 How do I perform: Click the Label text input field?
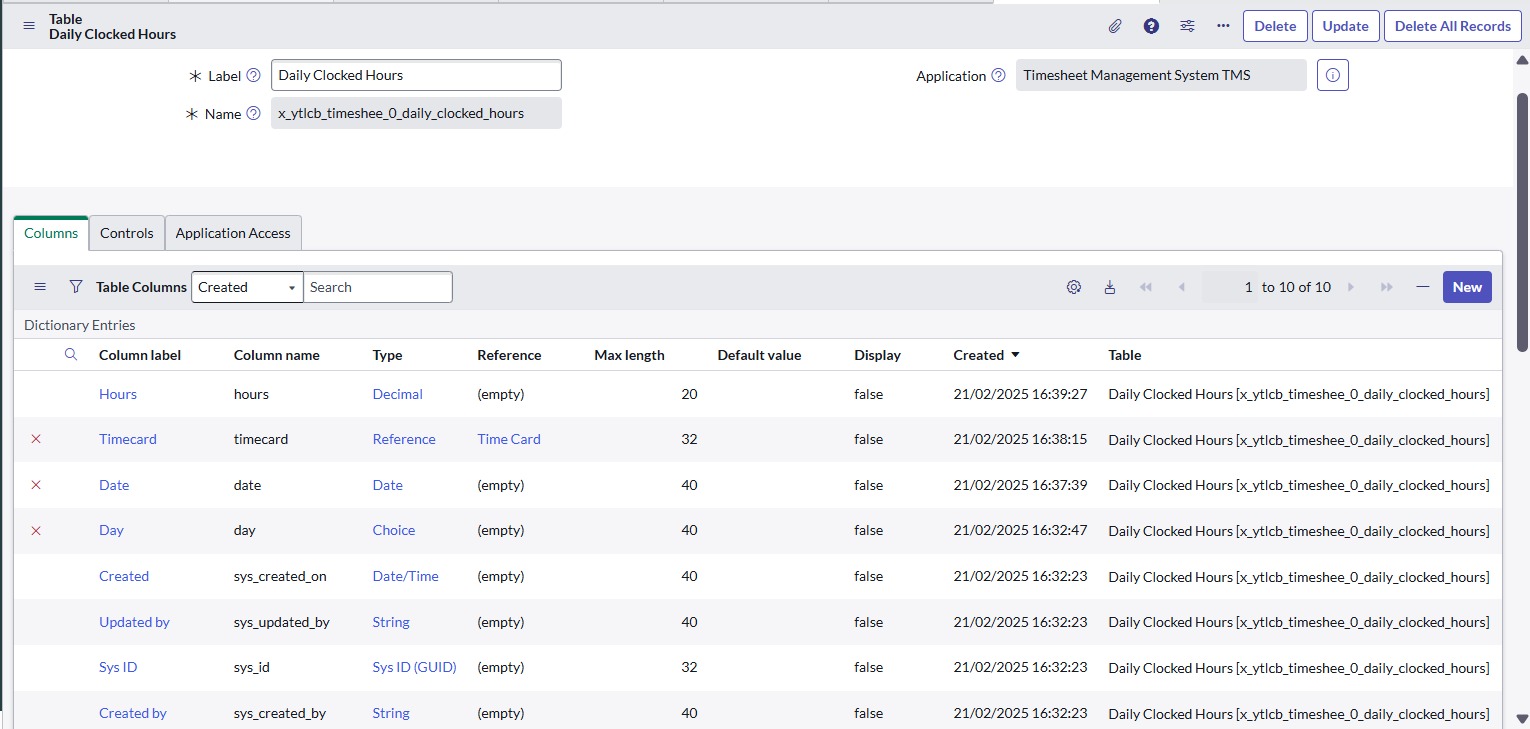click(416, 75)
